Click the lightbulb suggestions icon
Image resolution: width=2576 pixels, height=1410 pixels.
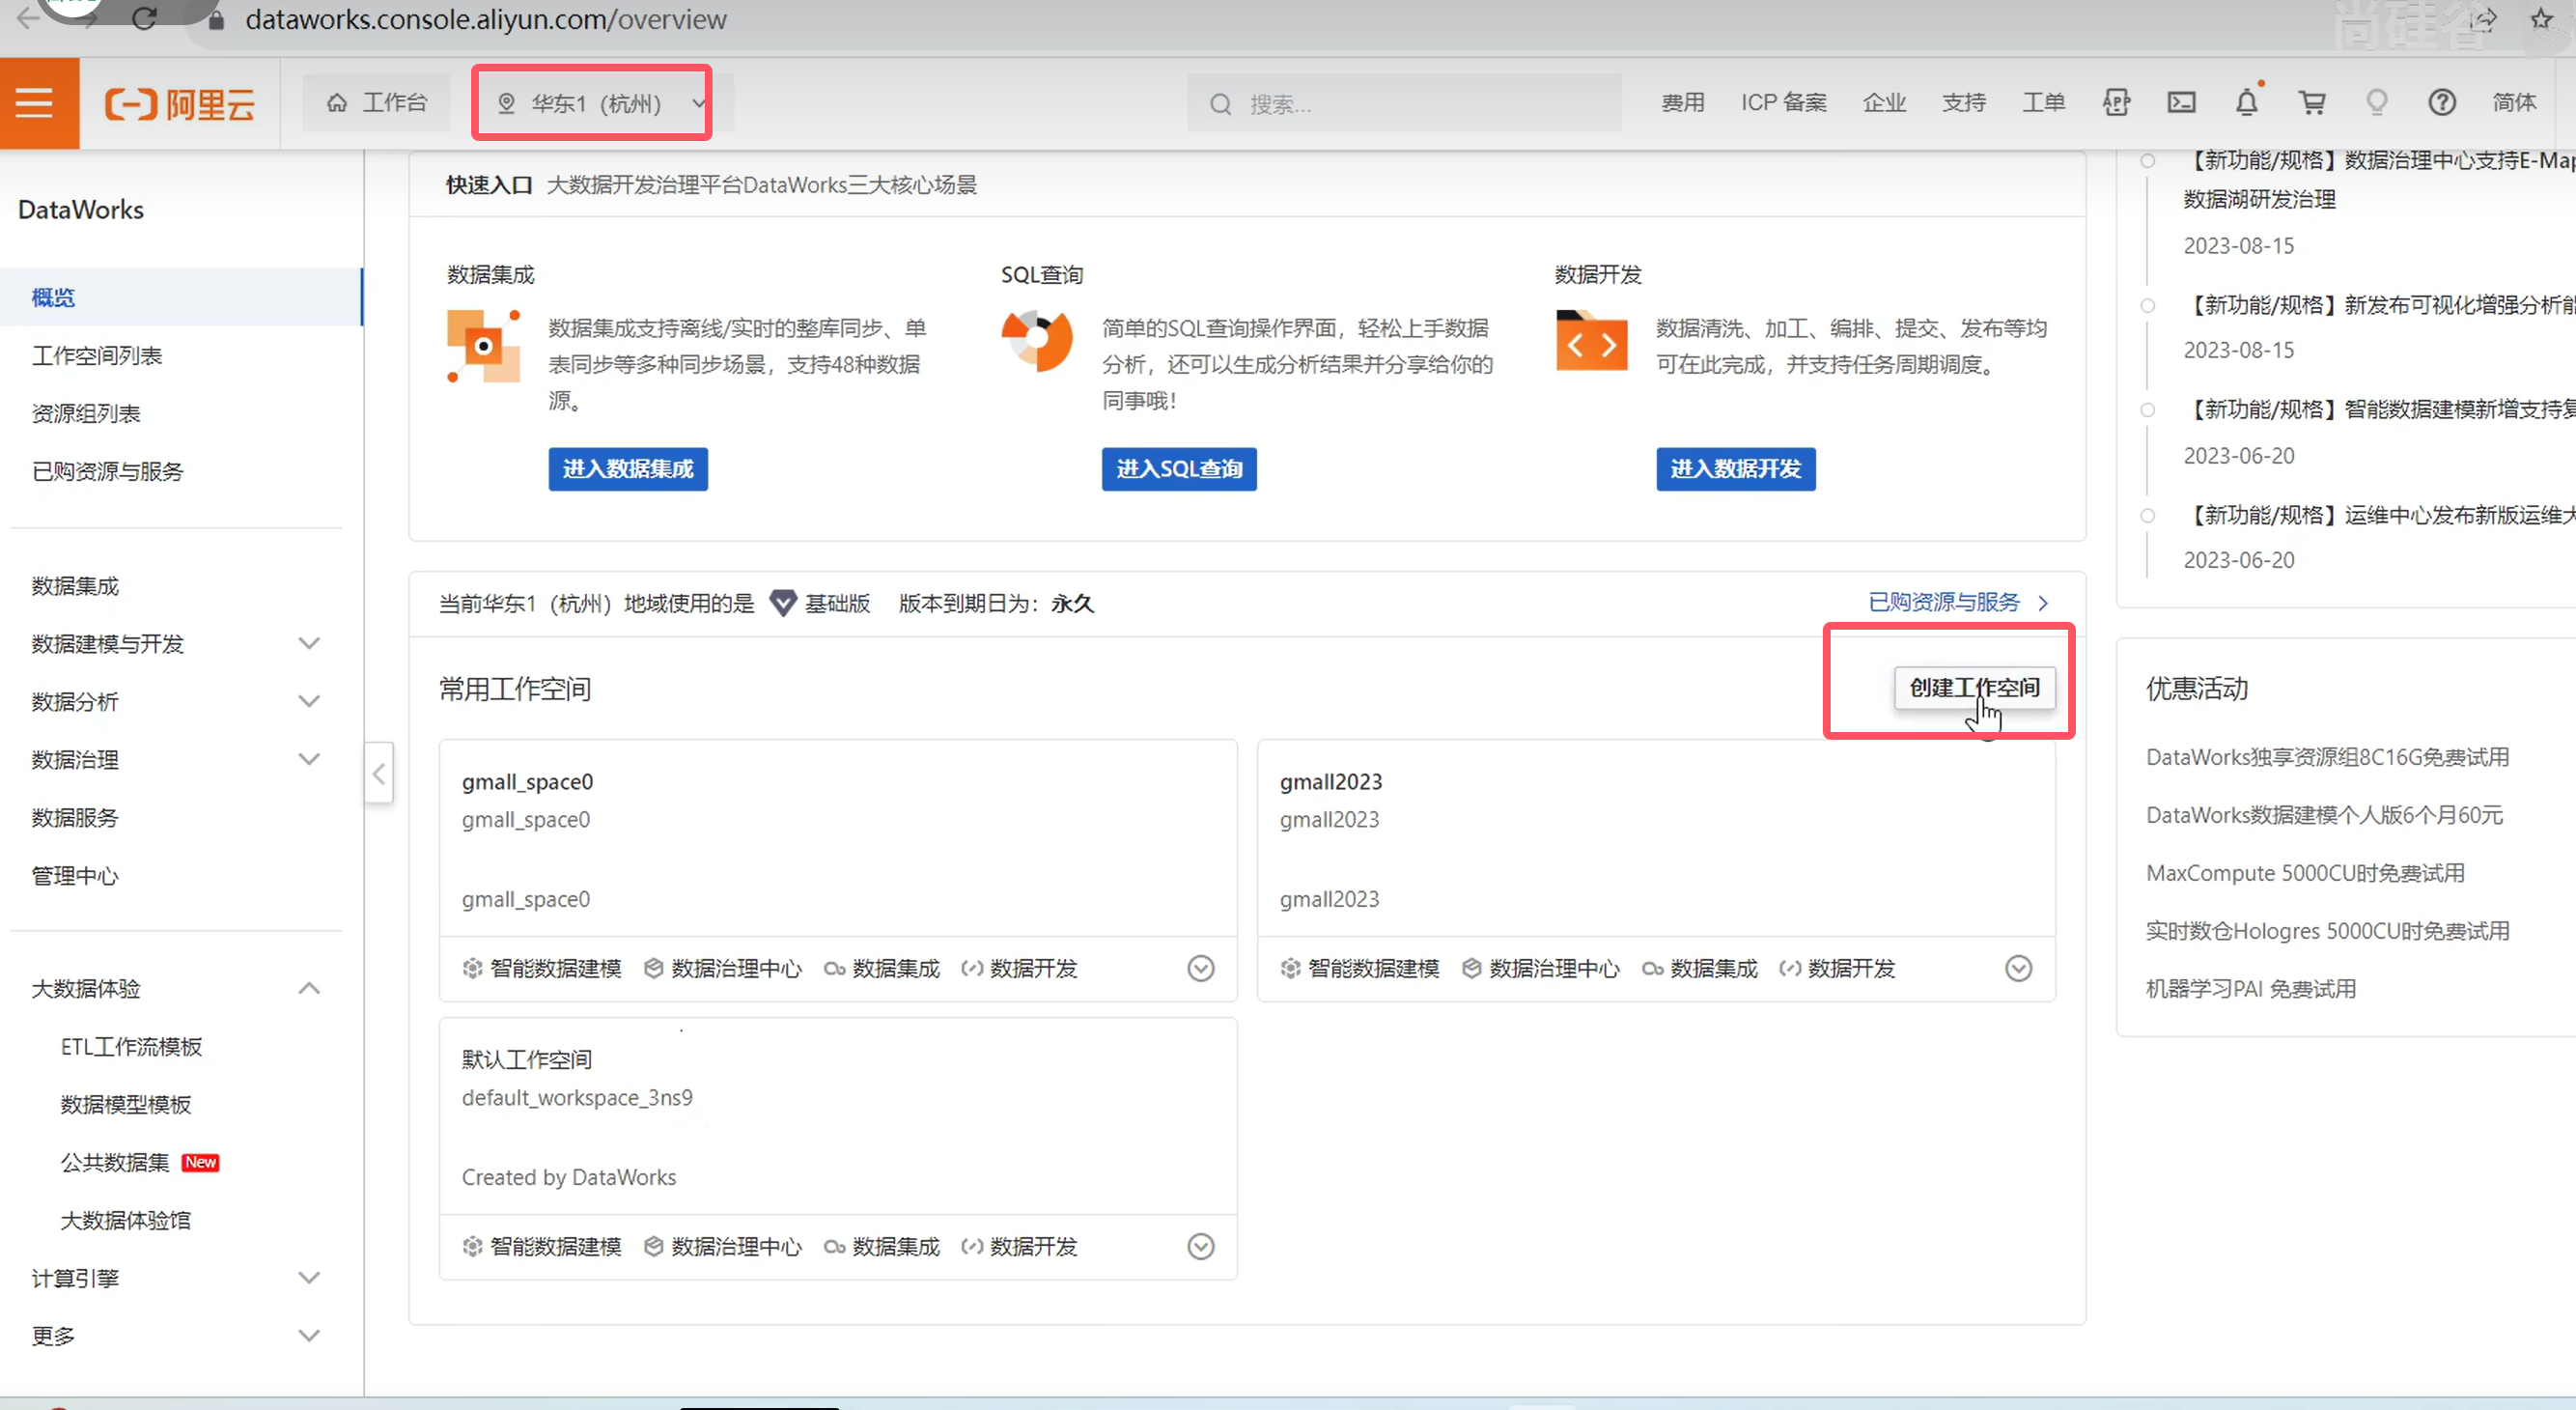tap(2376, 103)
